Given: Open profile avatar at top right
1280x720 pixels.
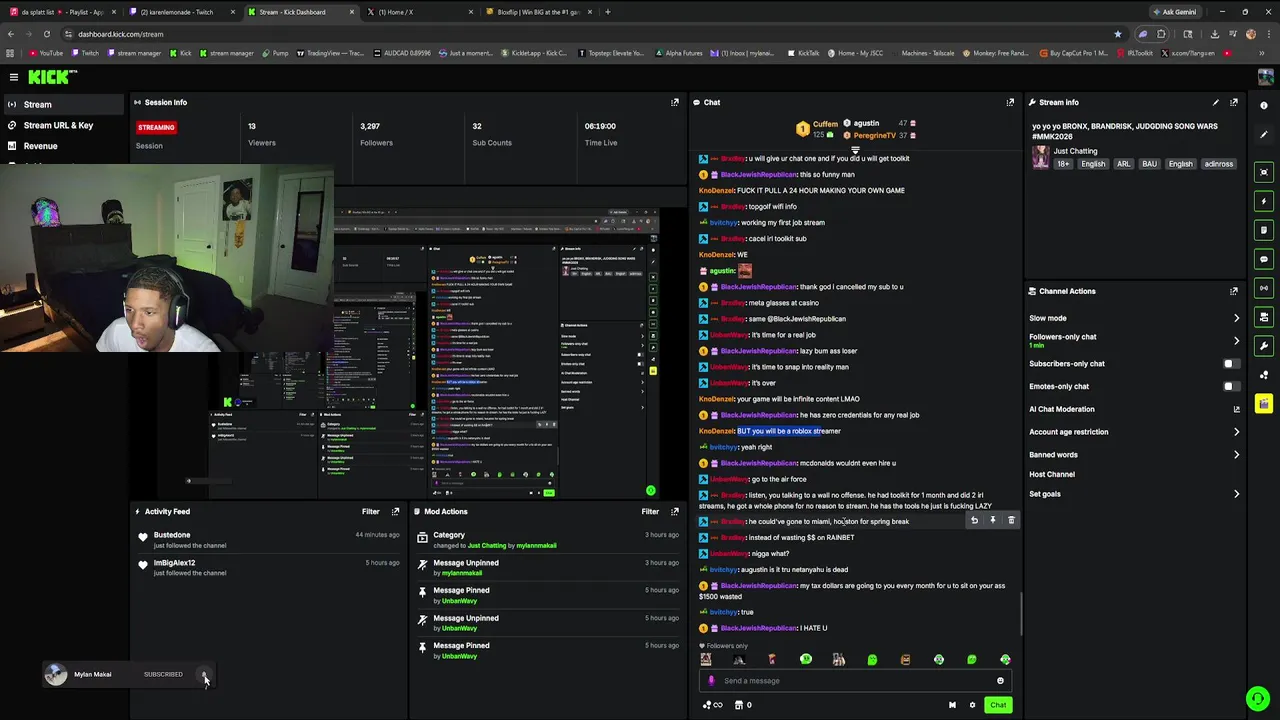Looking at the screenshot, I should [1266, 77].
